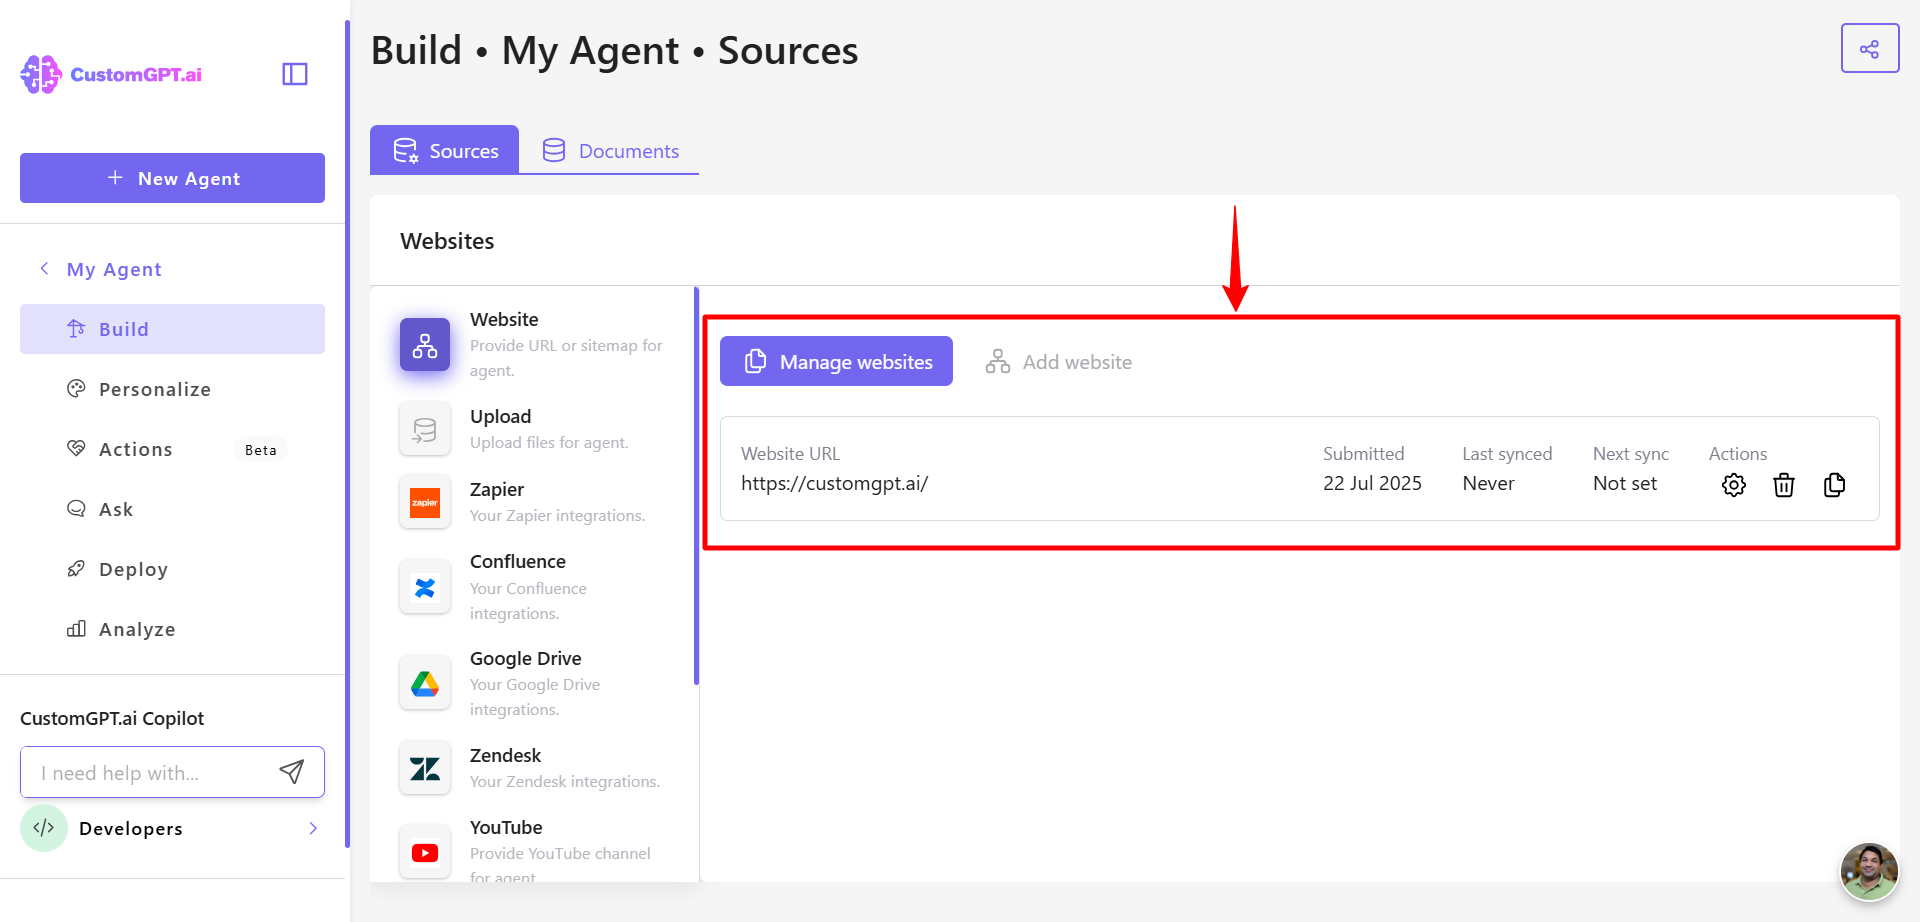Click the share icon button
Screen dimensions: 1920x922
tap(1870, 48)
